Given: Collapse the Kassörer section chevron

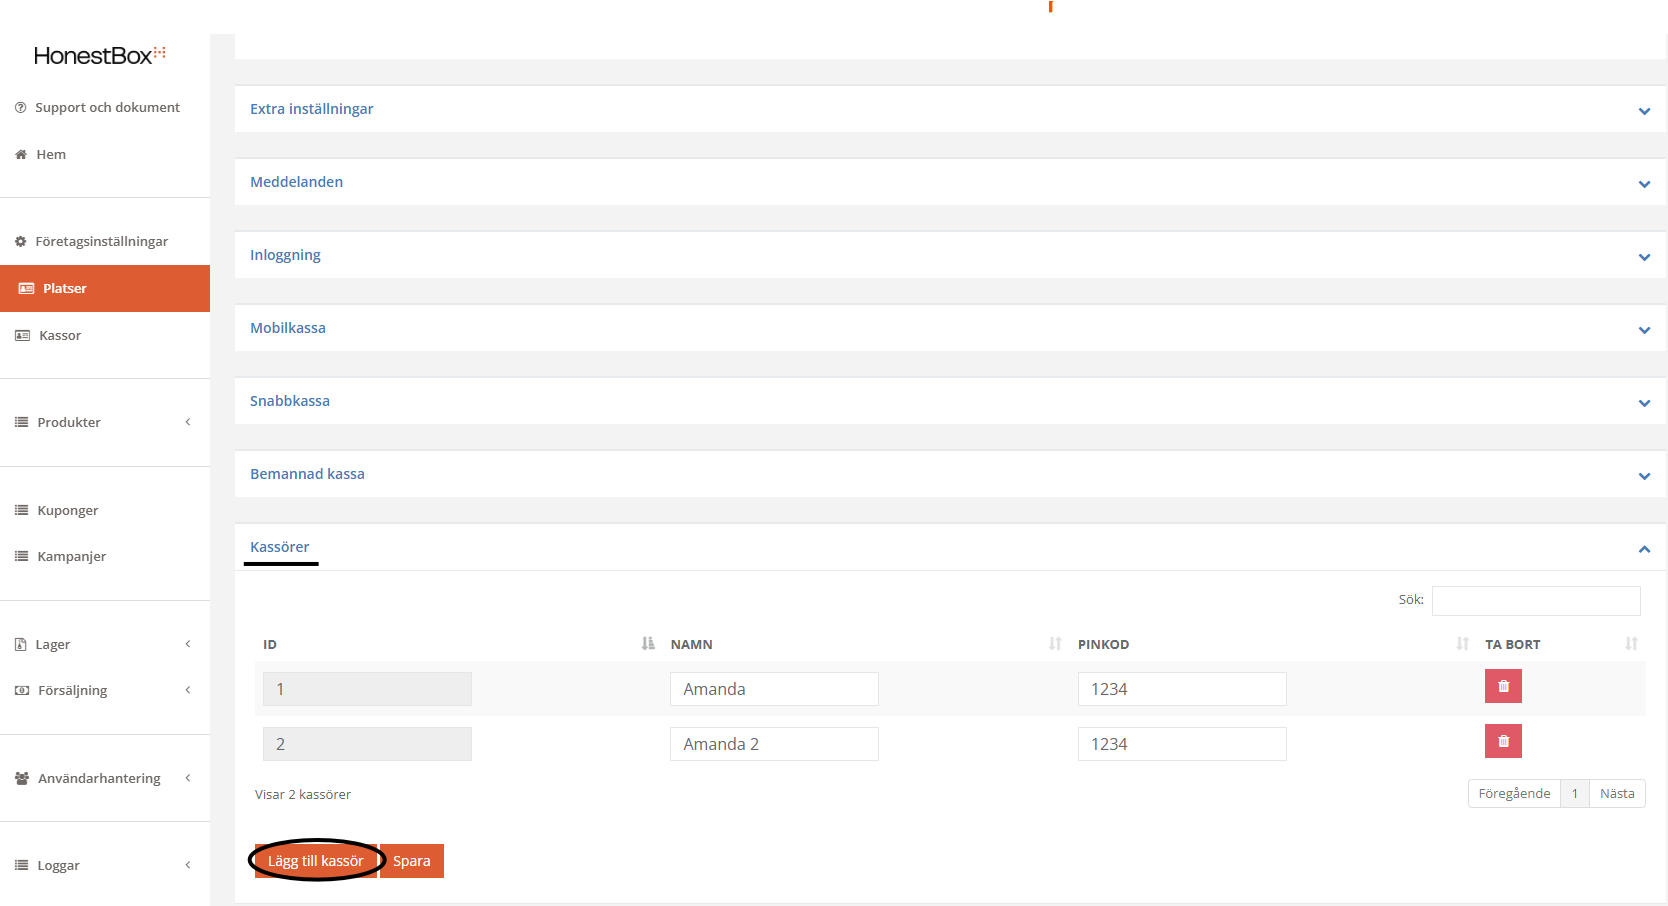Looking at the screenshot, I should pyautogui.click(x=1643, y=549).
